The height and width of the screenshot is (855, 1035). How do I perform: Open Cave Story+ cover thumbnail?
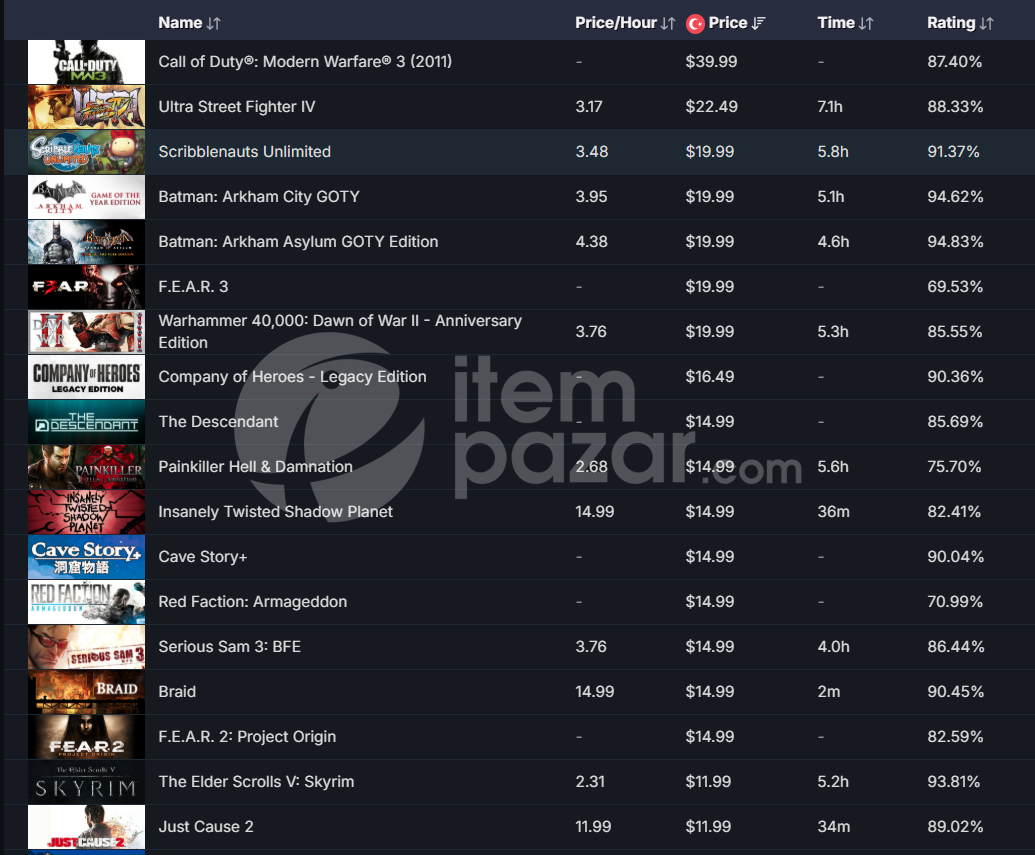pyautogui.click(x=86, y=557)
